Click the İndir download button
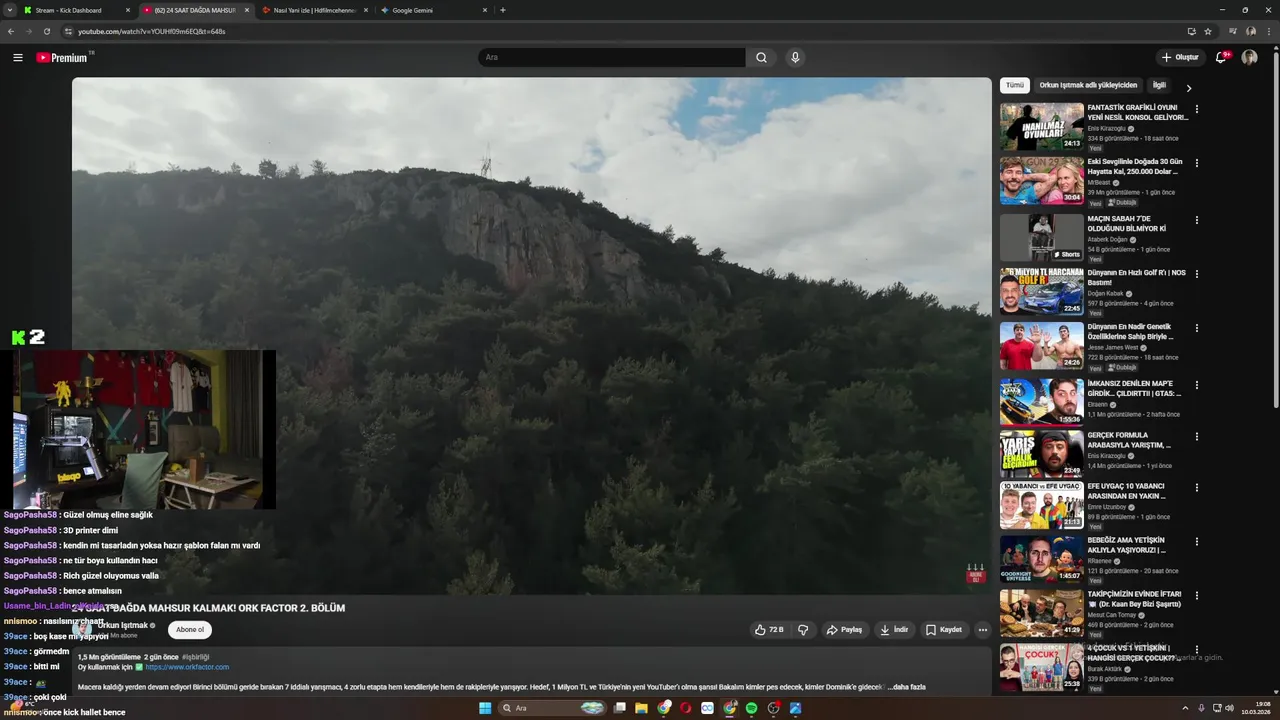The image size is (1280, 720). pos(894,630)
